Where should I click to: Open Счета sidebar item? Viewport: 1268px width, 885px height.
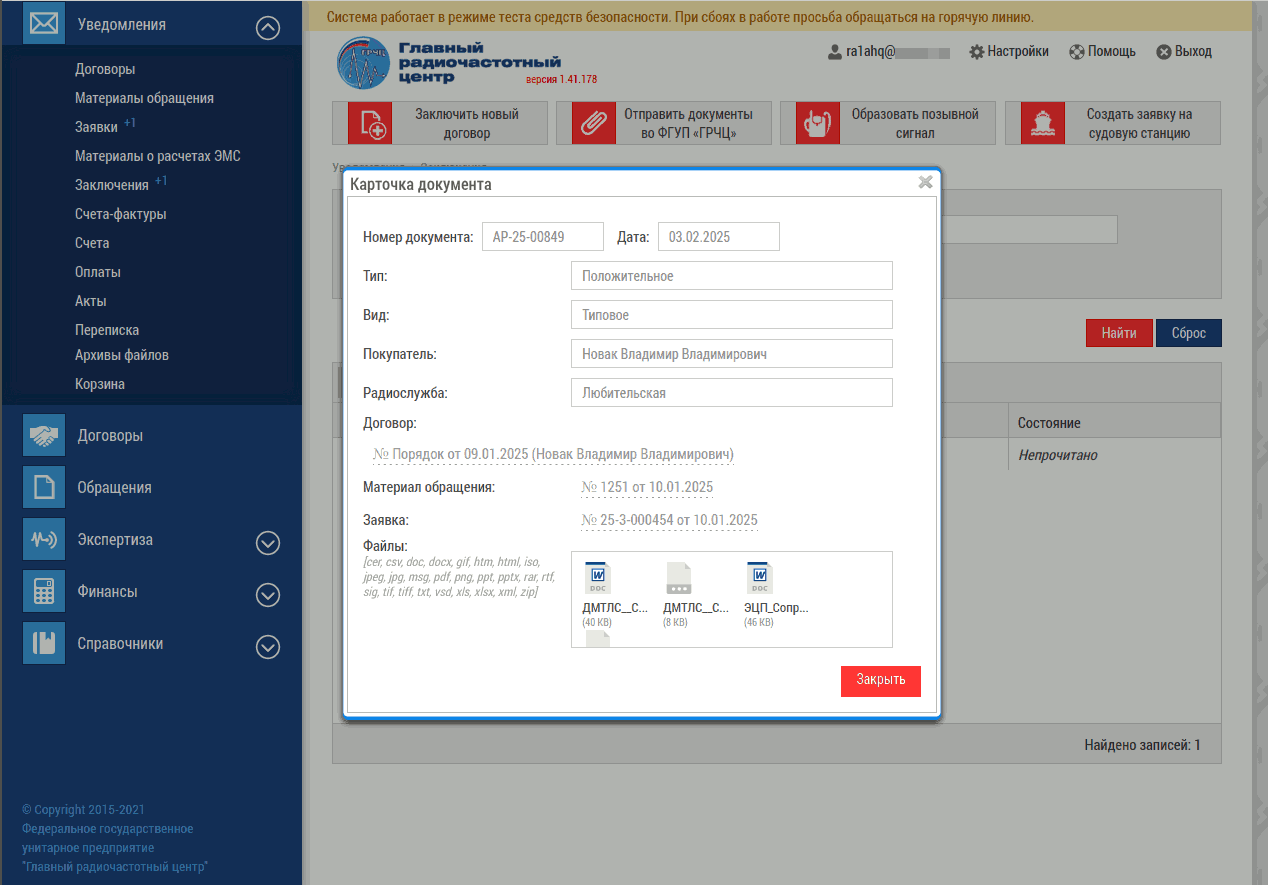pyautogui.click(x=92, y=243)
